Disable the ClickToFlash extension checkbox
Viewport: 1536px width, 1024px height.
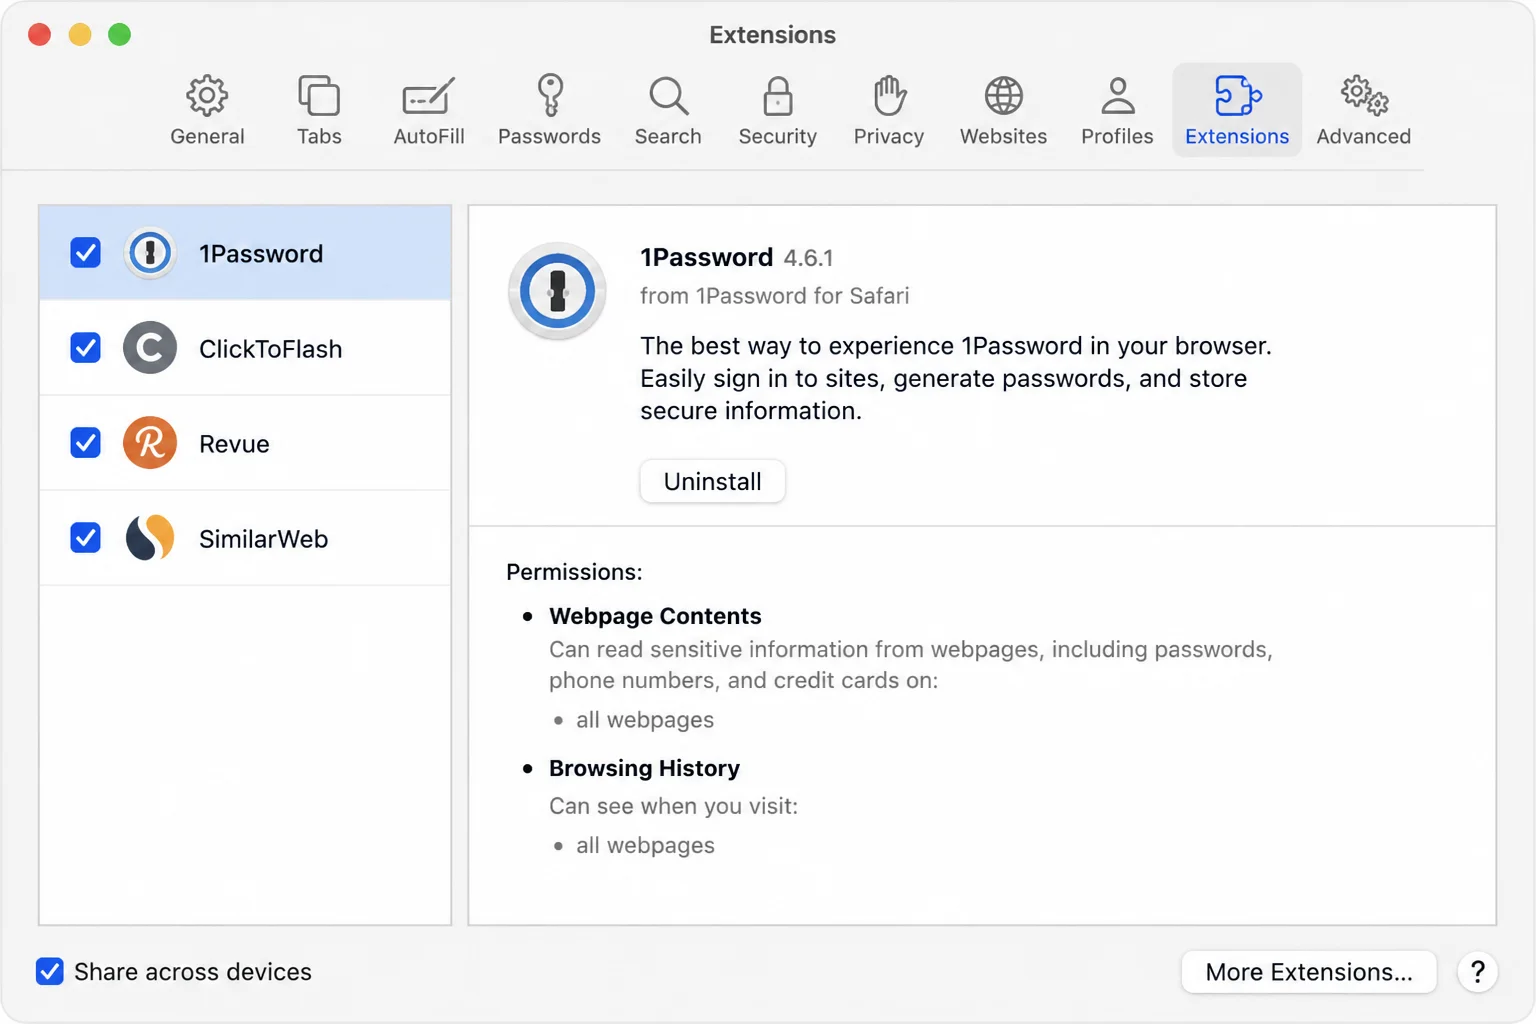[86, 348]
